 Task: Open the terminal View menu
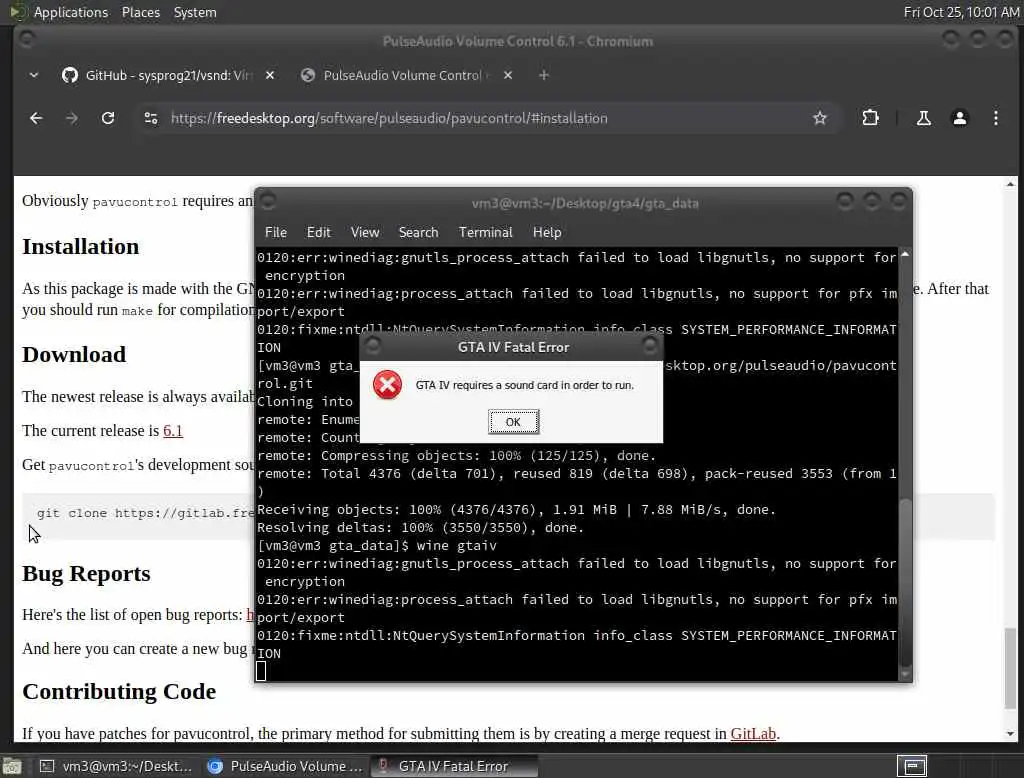[365, 233]
